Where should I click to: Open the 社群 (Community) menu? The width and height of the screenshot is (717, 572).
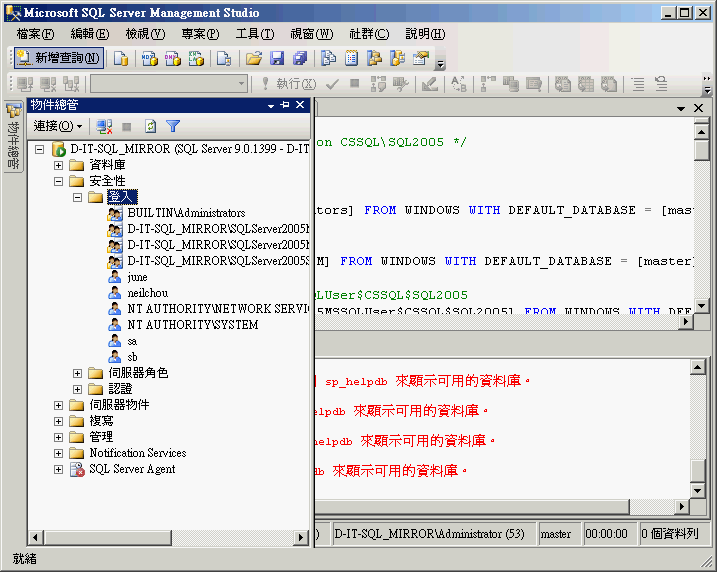click(369, 34)
